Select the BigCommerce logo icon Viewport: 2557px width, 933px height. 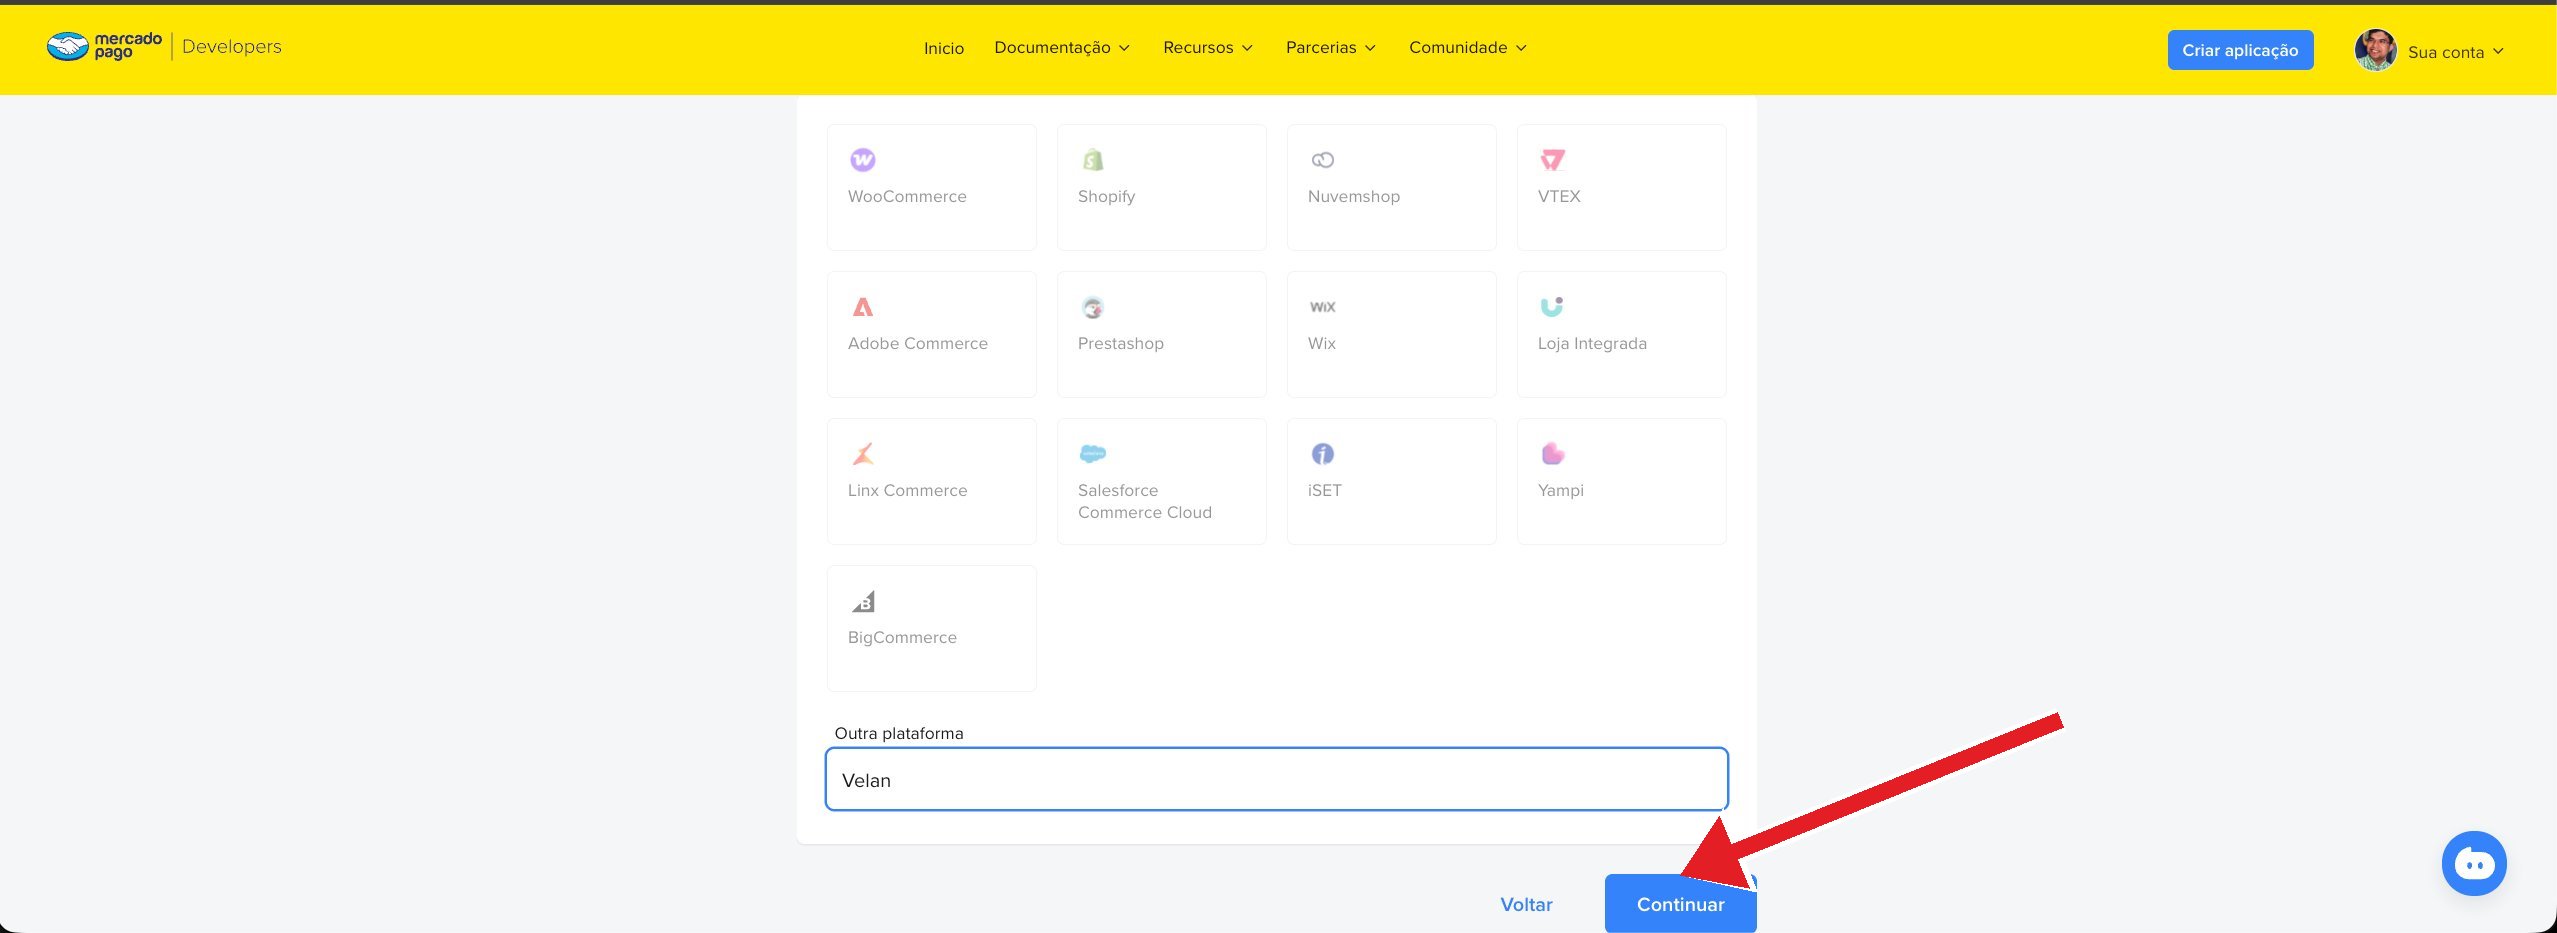click(x=863, y=601)
